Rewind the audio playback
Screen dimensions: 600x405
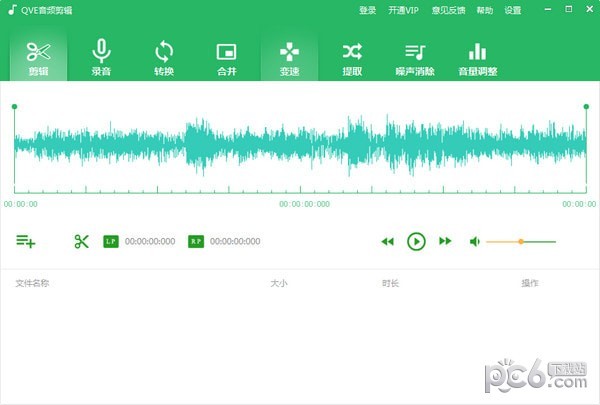[388, 242]
